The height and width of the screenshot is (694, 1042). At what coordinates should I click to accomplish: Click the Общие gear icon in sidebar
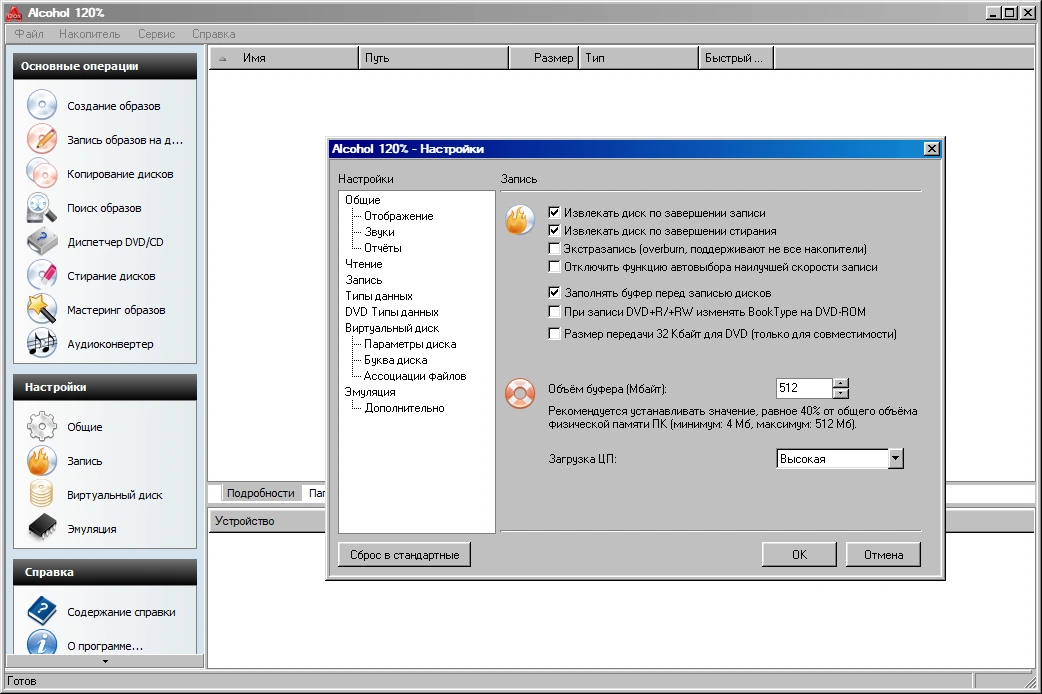click(41, 426)
